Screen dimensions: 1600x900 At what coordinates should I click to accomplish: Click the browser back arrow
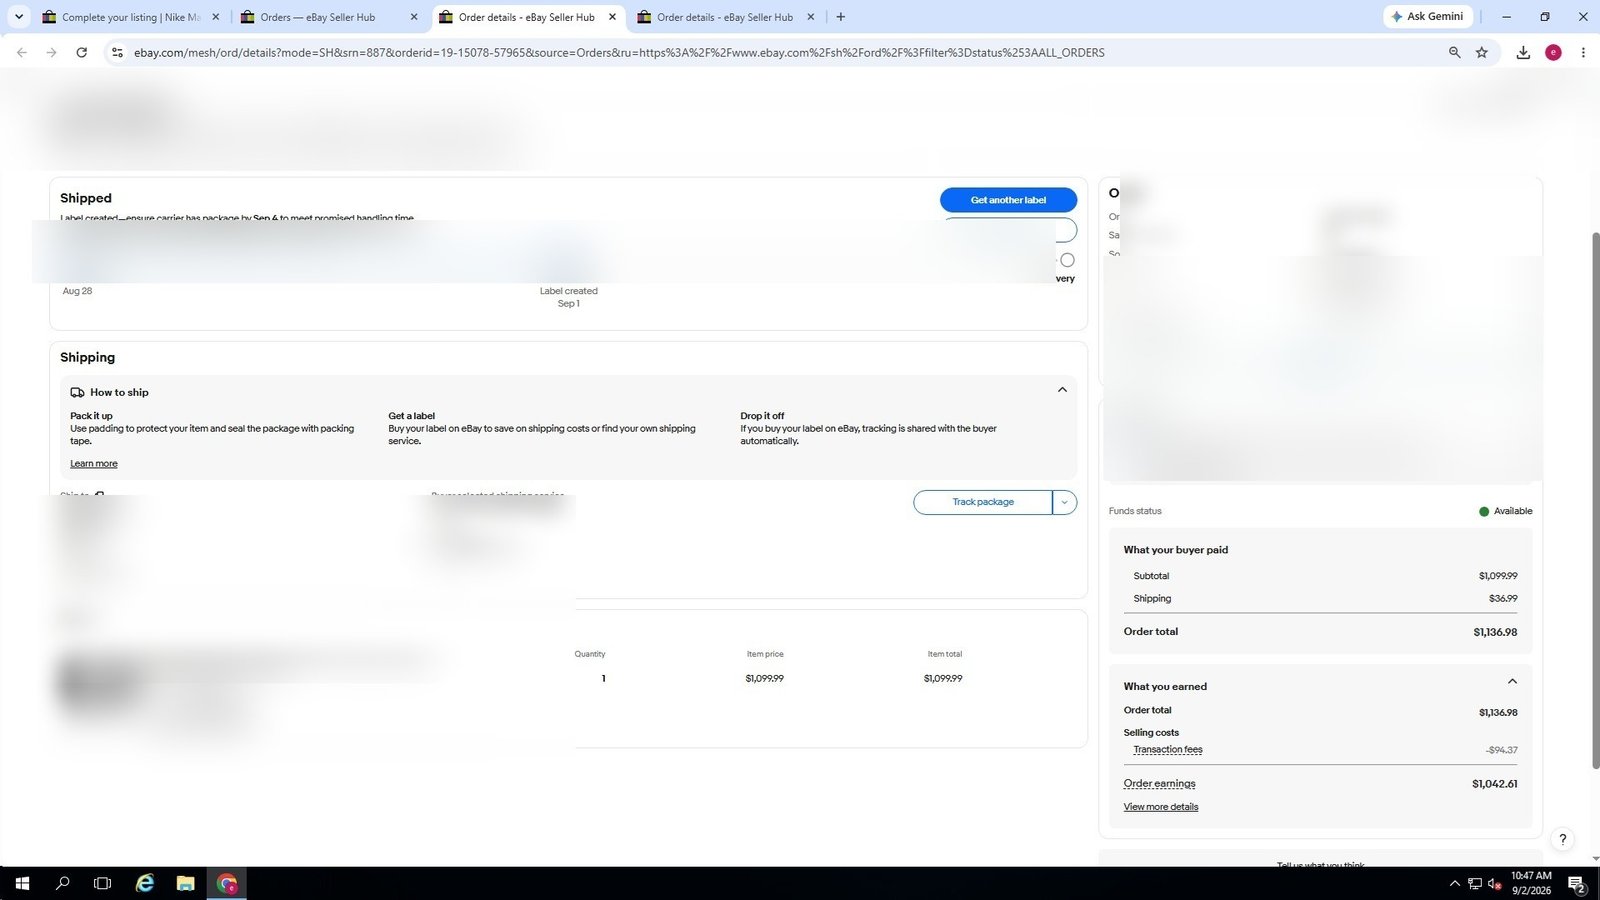(x=22, y=52)
